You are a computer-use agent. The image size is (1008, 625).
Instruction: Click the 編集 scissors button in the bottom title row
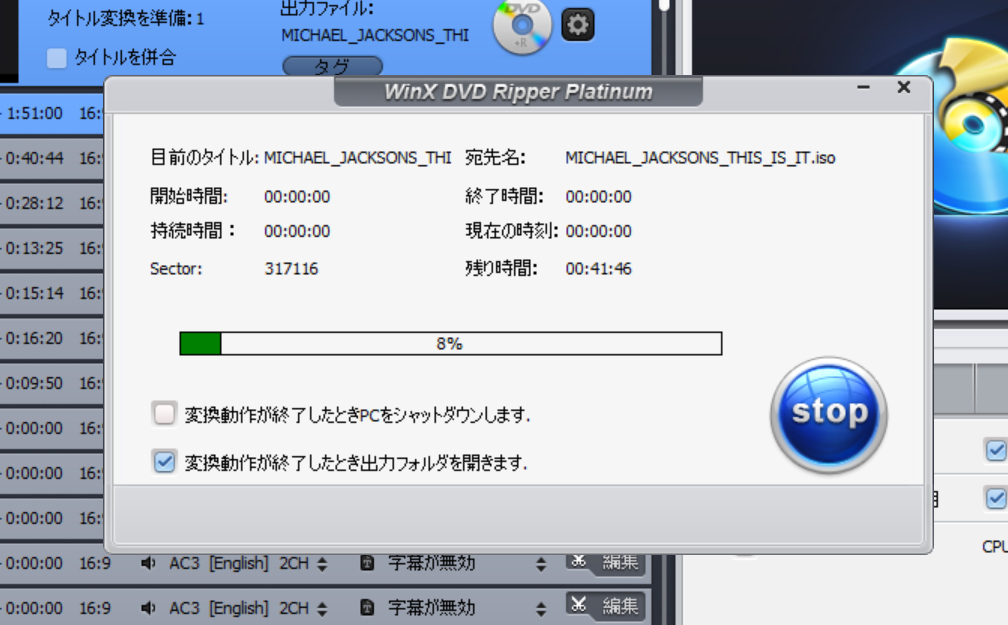coord(605,605)
